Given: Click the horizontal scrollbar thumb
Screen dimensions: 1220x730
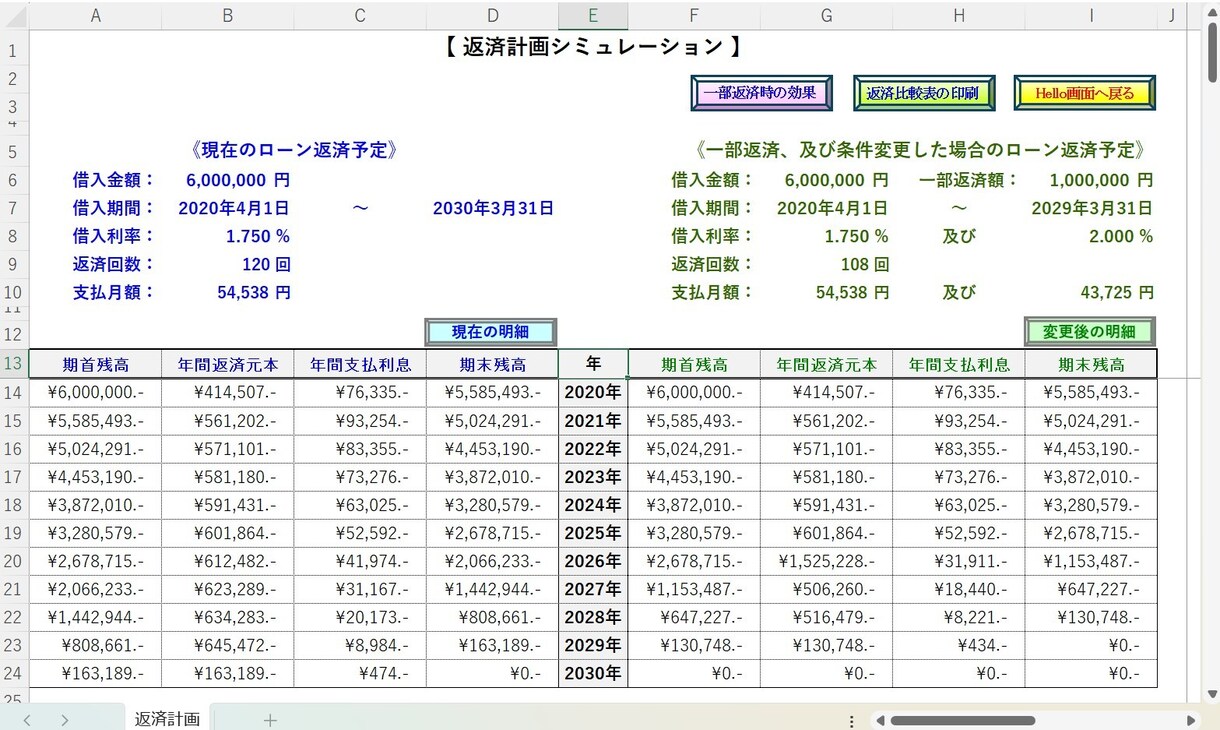Looking at the screenshot, I should pyautogui.click(x=962, y=720).
